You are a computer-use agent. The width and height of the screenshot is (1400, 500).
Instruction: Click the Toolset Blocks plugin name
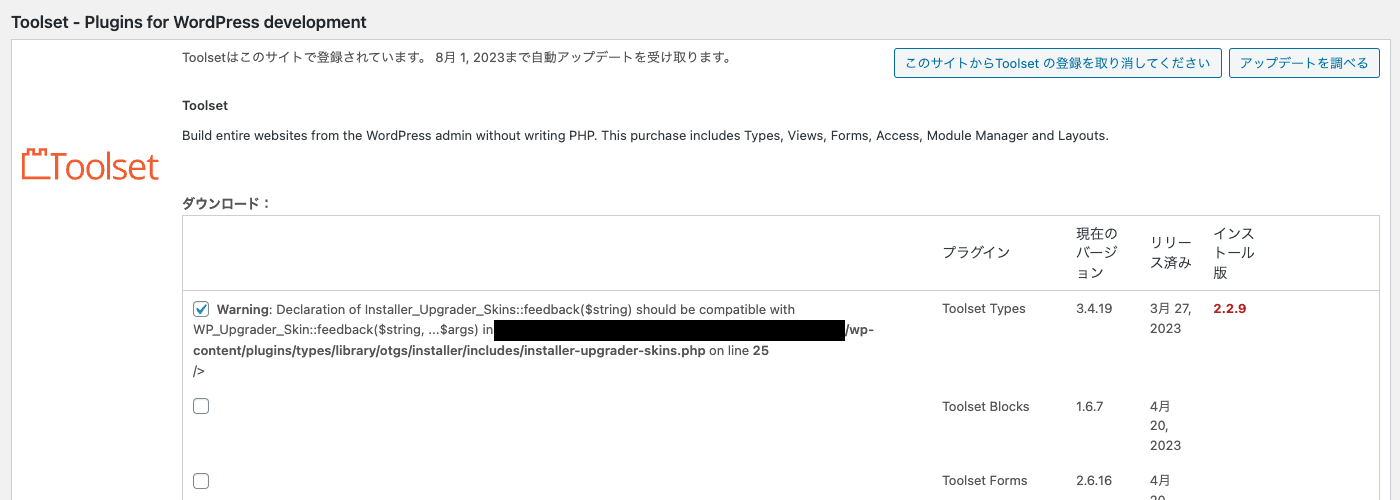pyautogui.click(x=986, y=407)
